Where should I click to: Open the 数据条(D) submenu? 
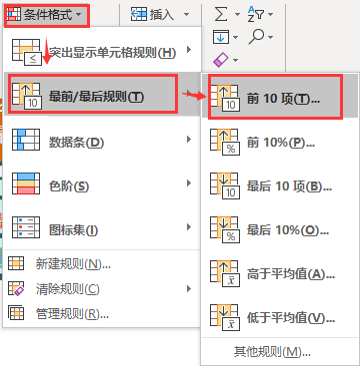102,141
